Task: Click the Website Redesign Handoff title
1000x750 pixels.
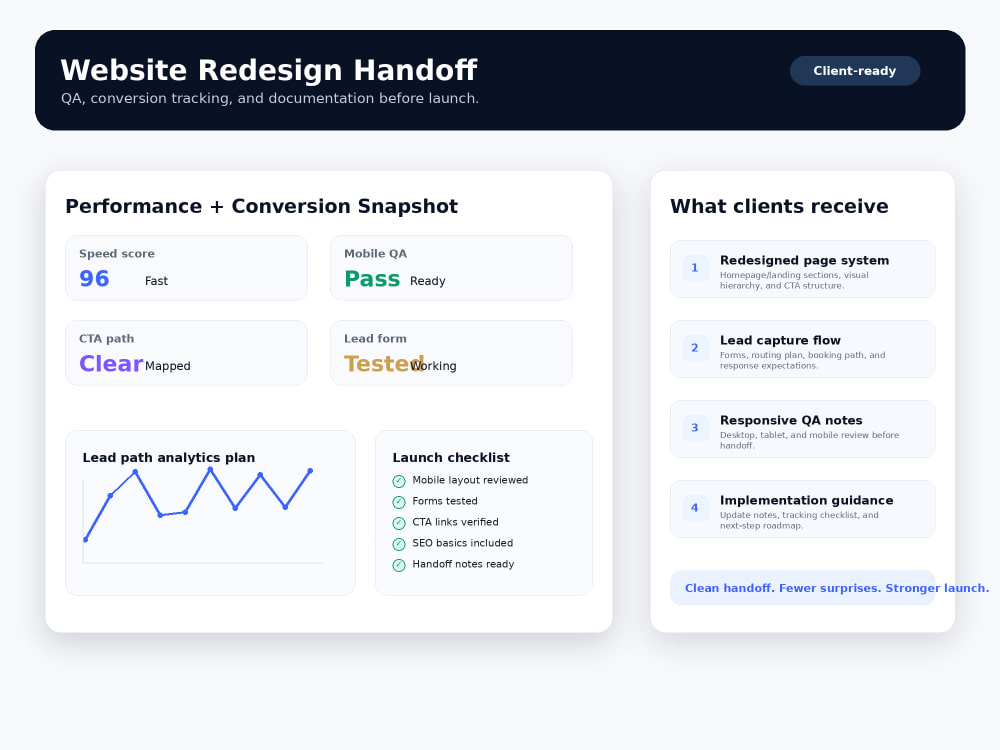Action: pos(268,70)
